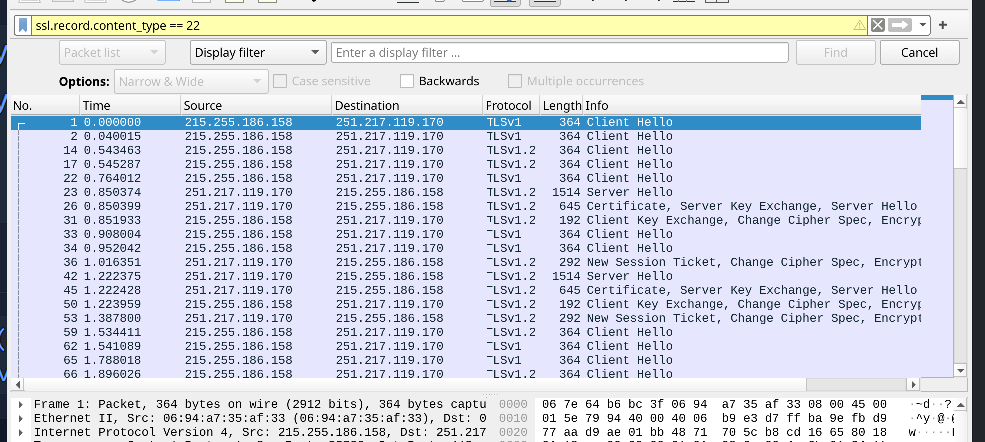Expand Internet Protocol Version 4 tree node
Viewport: 985px width, 442px height.
[21, 432]
